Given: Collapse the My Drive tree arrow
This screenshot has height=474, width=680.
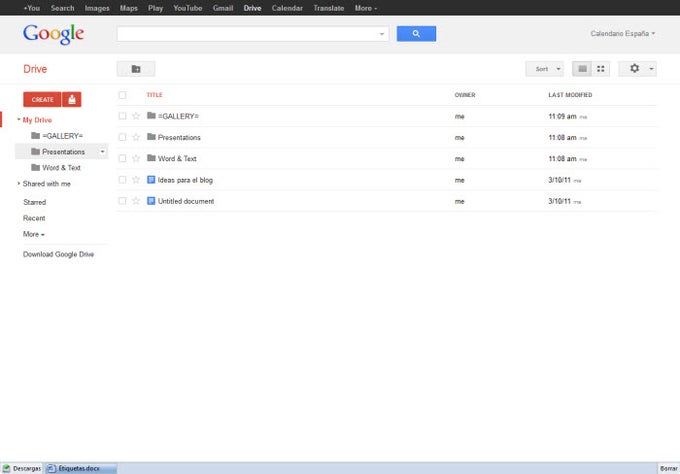Looking at the screenshot, I should click(x=19, y=119).
